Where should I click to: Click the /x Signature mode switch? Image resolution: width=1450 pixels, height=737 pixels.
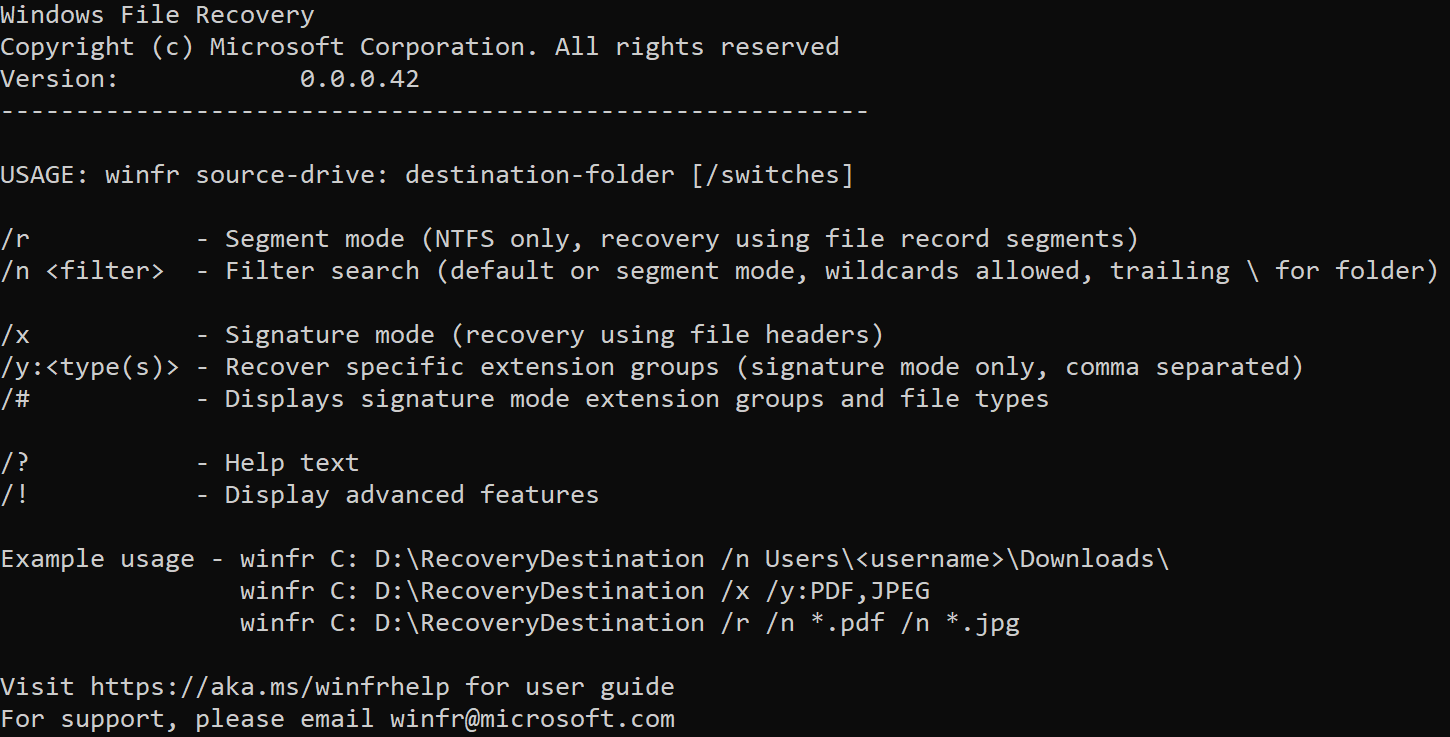[15, 335]
